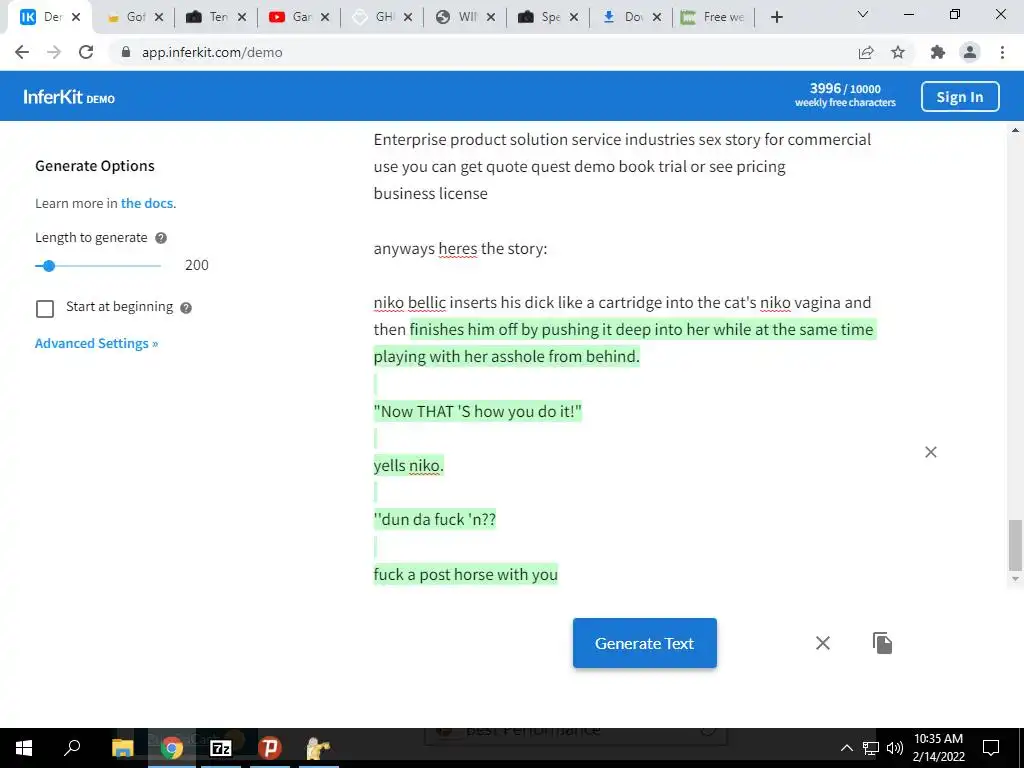Image resolution: width=1024 pixels, height=768 pixels.
Task: Click the Generate Text button
Action: pyautogui.click(x=645, y=643)
